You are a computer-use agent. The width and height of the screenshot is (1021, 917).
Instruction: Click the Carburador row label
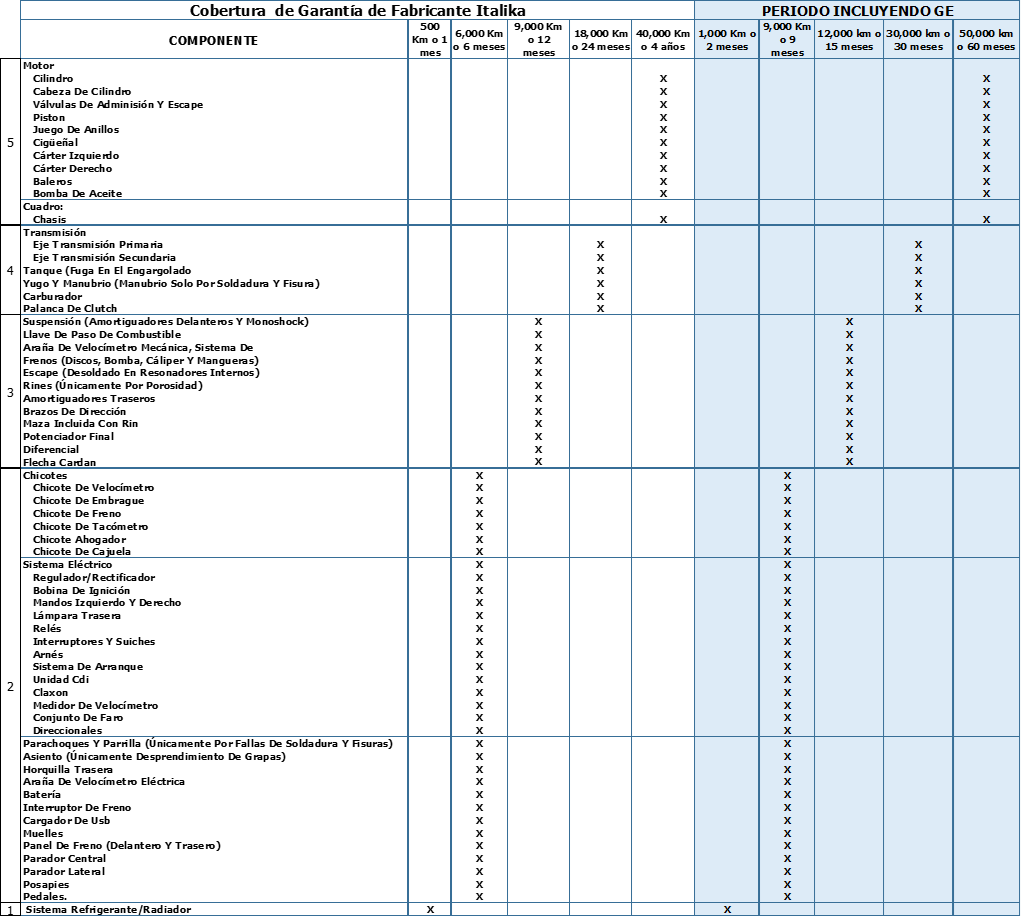[x=51, y=296]
